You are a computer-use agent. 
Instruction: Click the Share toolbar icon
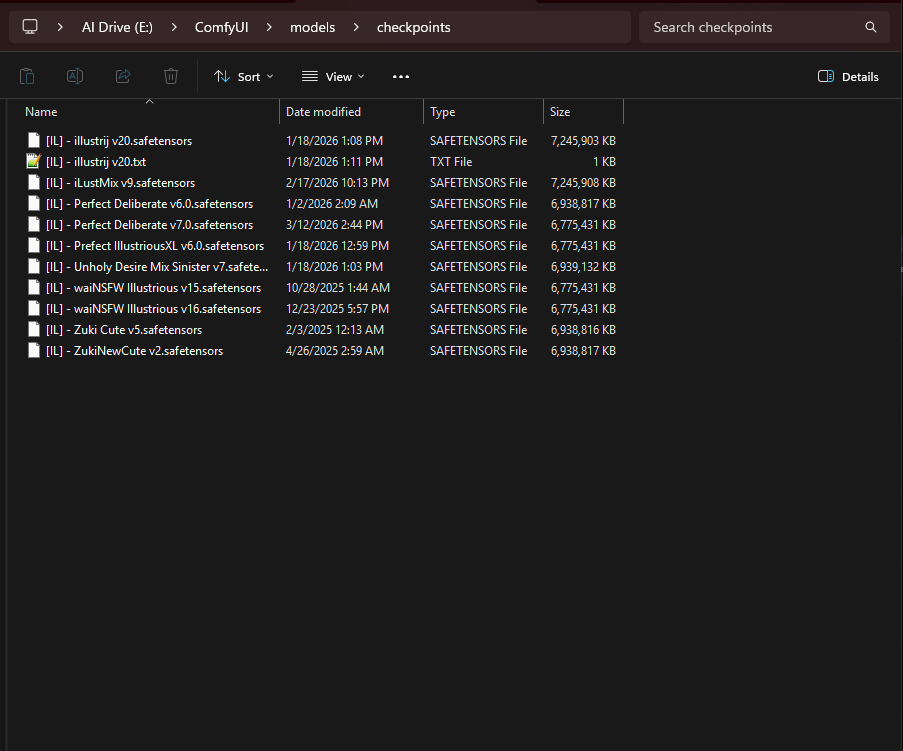pos(123,77)
